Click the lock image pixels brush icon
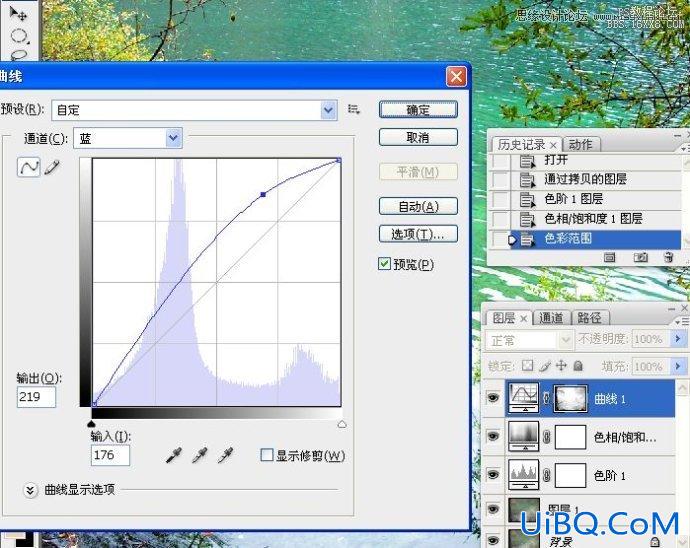Image resolution: width=690 pixels, height=548 pixels. [x=545, y=366]
